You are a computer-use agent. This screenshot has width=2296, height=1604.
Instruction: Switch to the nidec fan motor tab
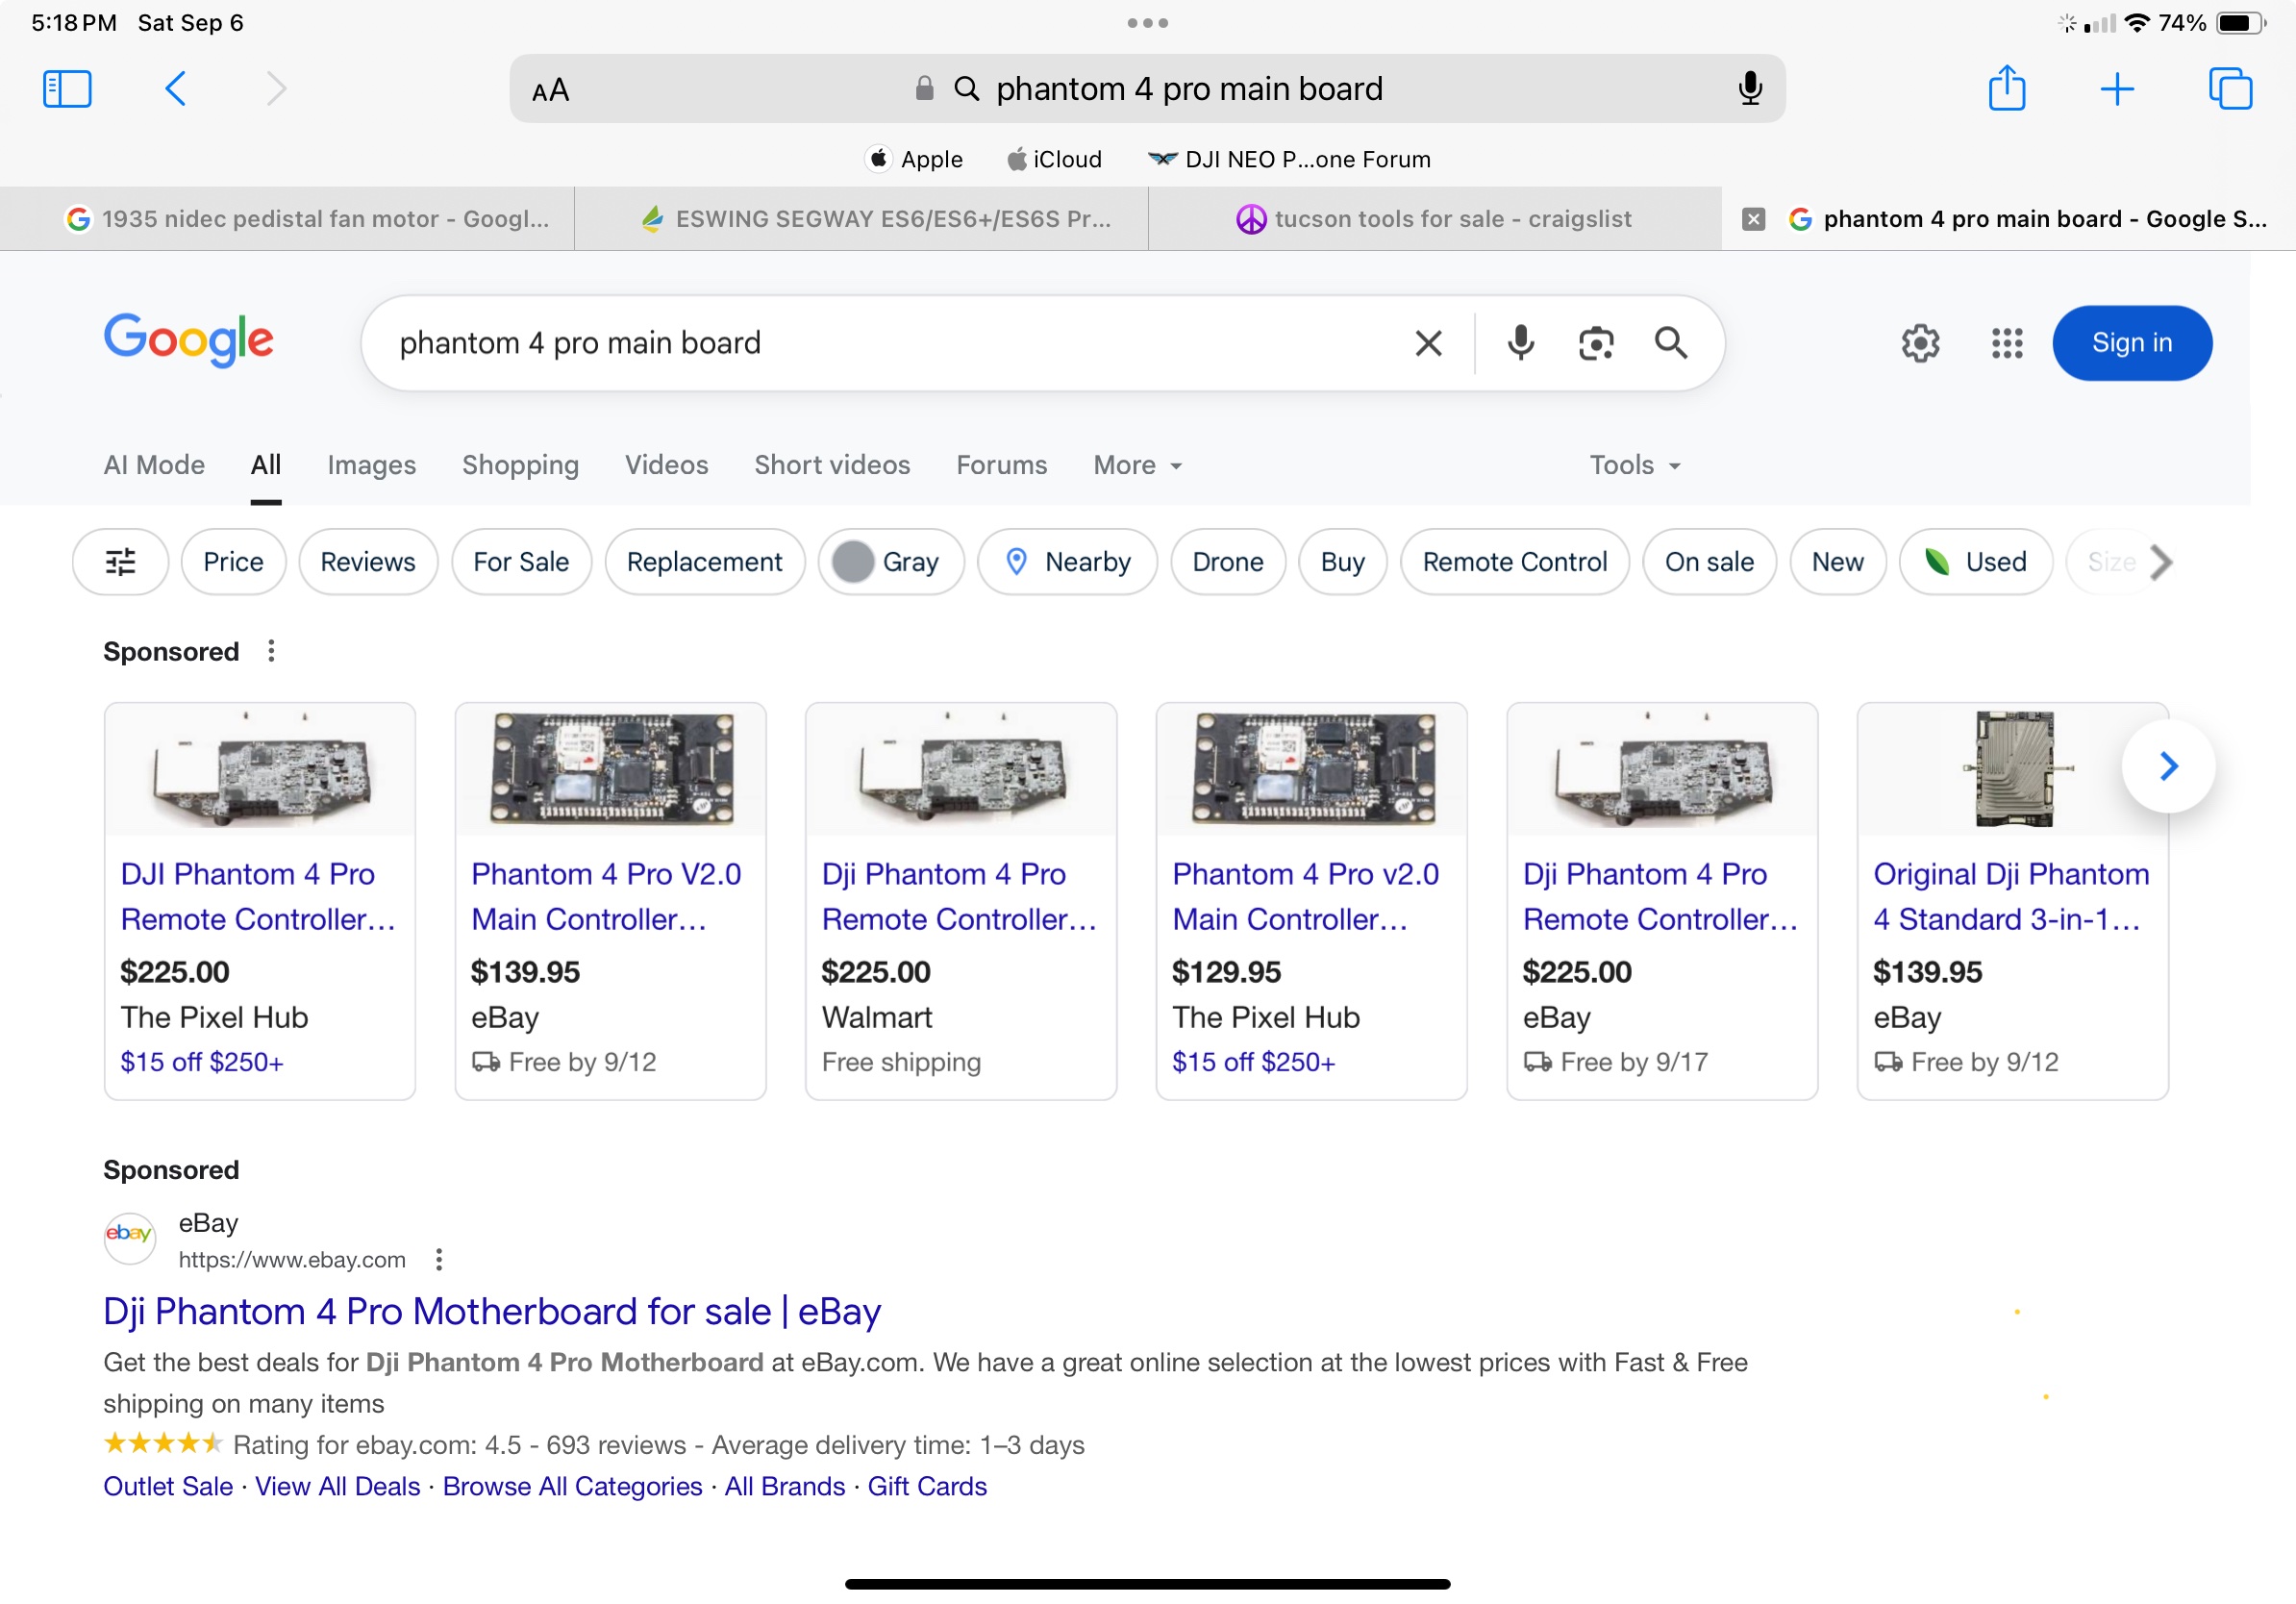coord(287,219)
